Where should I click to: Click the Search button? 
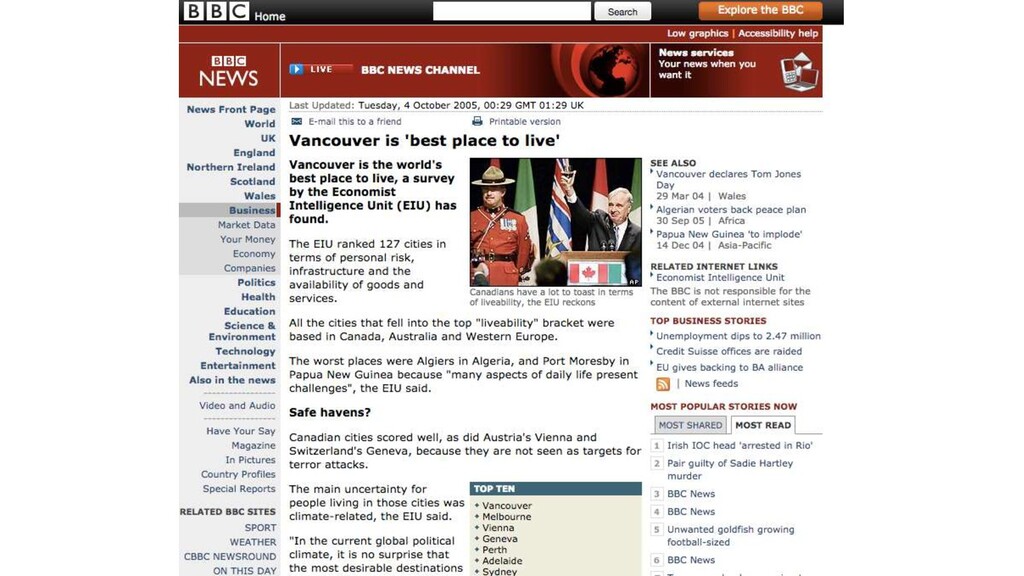(x=622, y=12)
